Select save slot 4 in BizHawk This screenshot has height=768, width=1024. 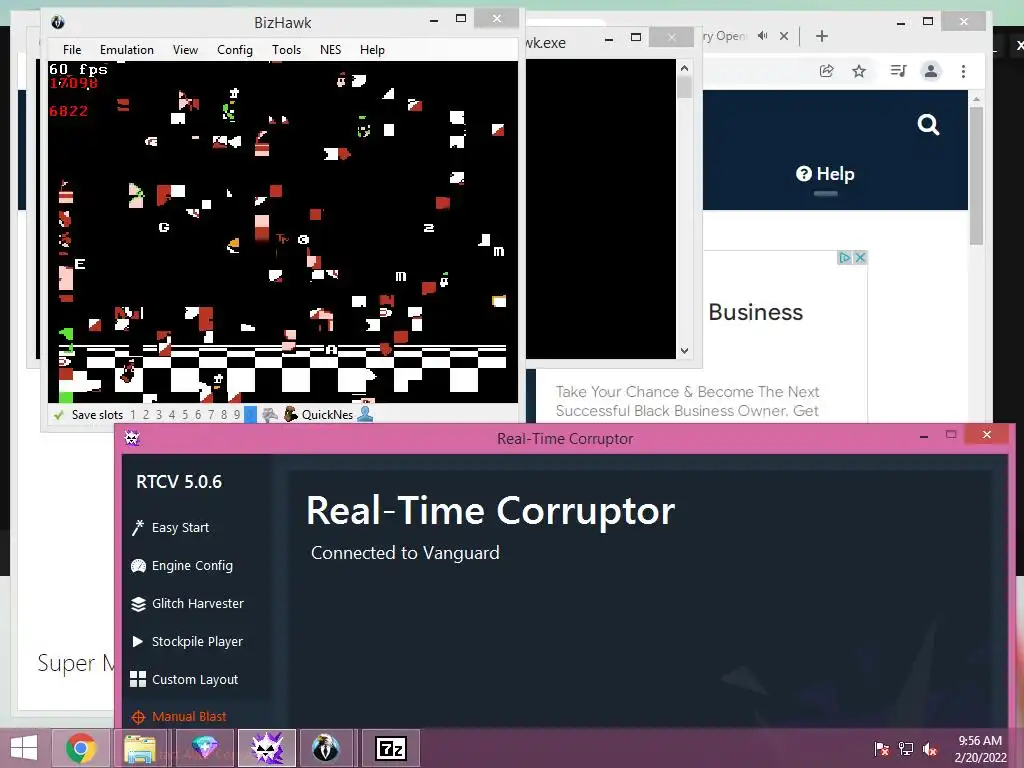click(172, 415)
